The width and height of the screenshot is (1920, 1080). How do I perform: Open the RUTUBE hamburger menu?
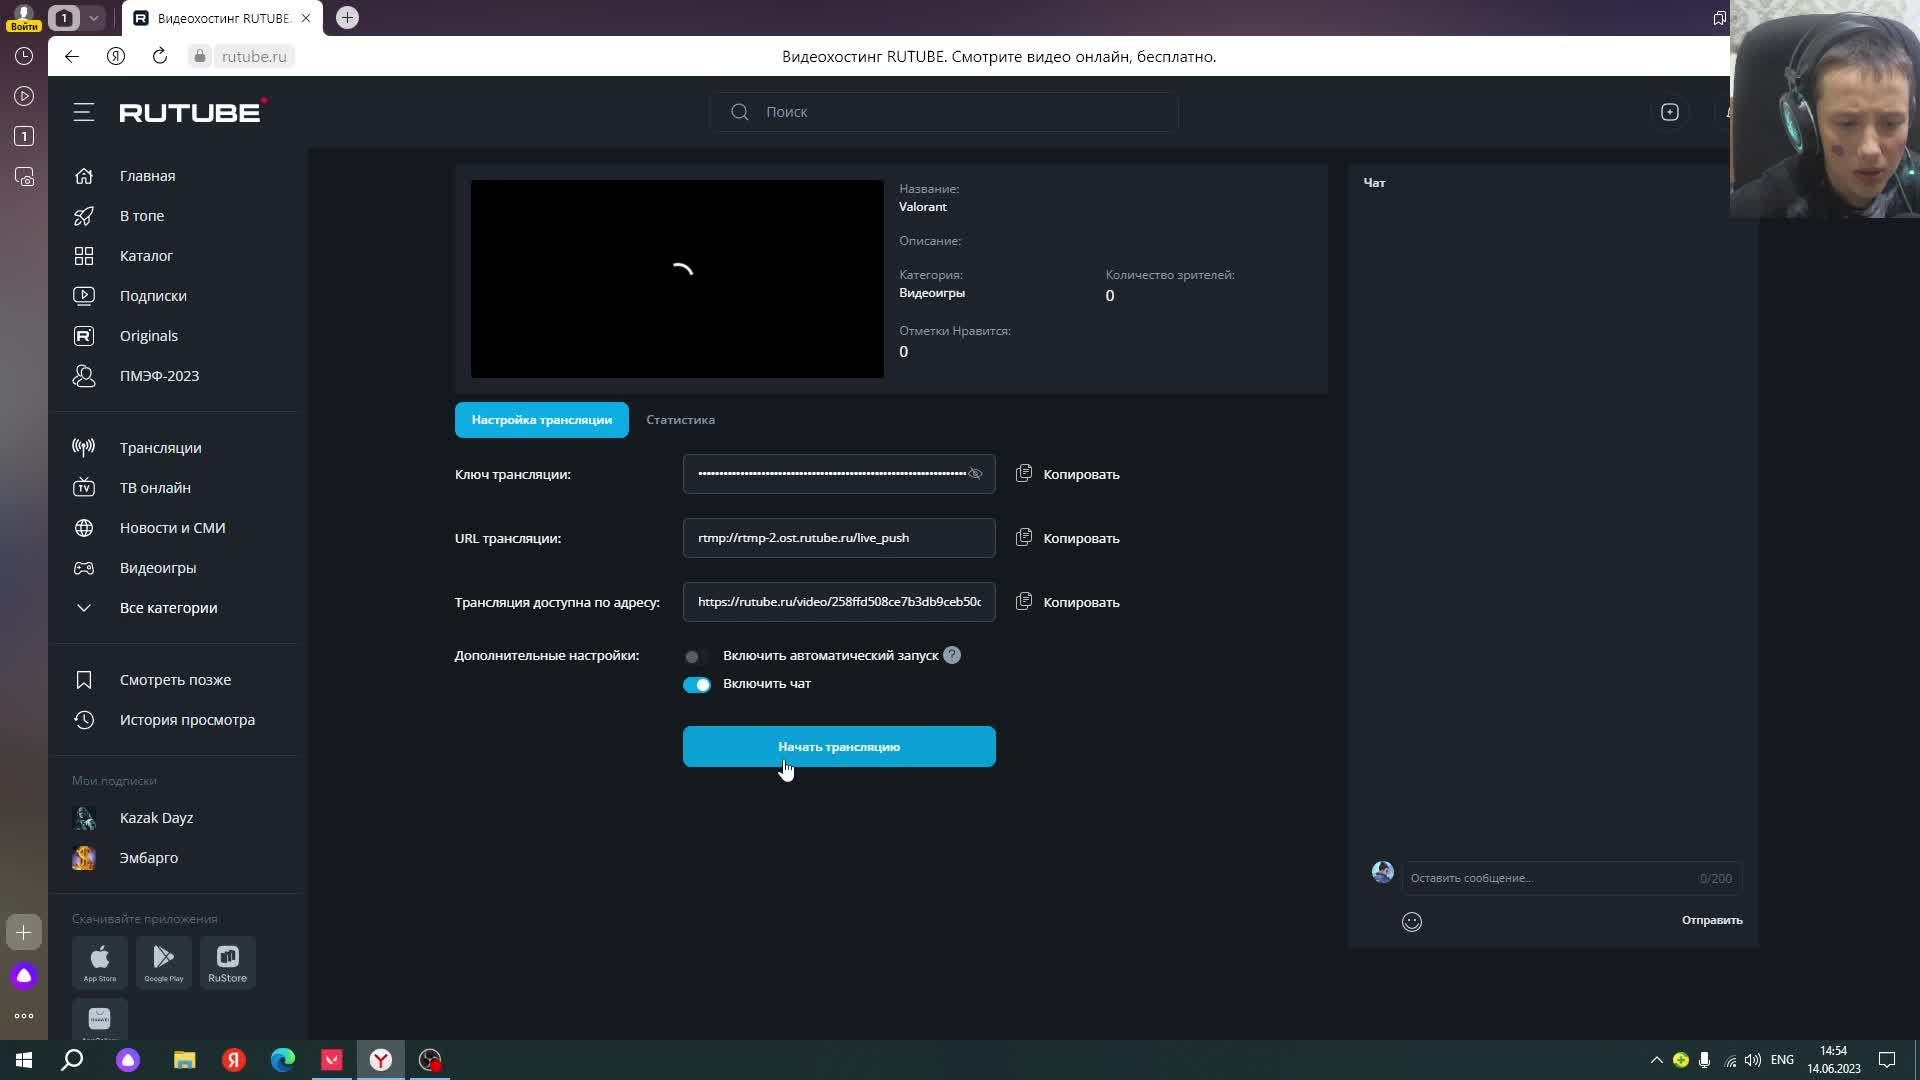pyautogui.click(x=83, y=112)
